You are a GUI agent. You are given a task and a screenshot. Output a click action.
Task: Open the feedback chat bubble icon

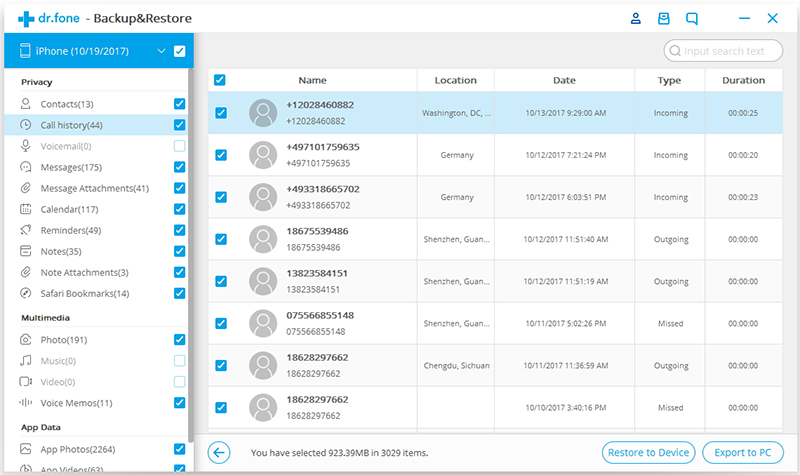(x=692, y=19)
